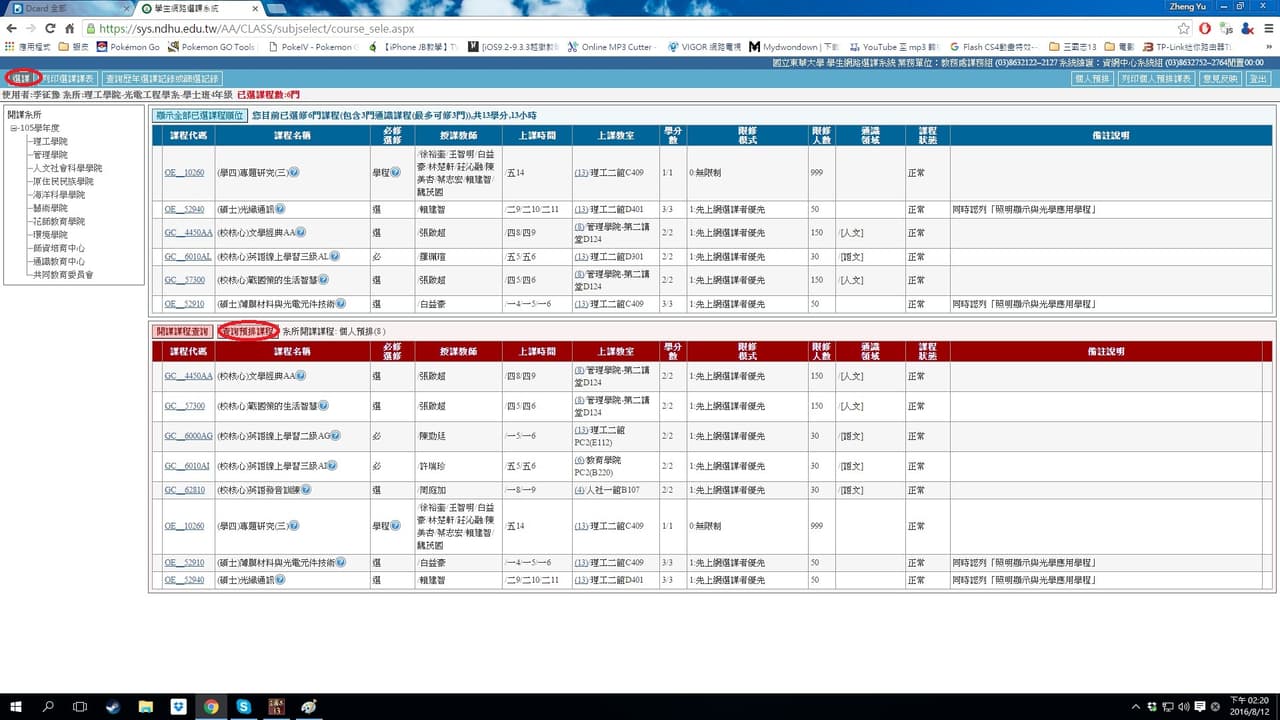This screenshot has width=1280, height=720.
Task: Open the new tab button
Action: click(x=276, y=8)
